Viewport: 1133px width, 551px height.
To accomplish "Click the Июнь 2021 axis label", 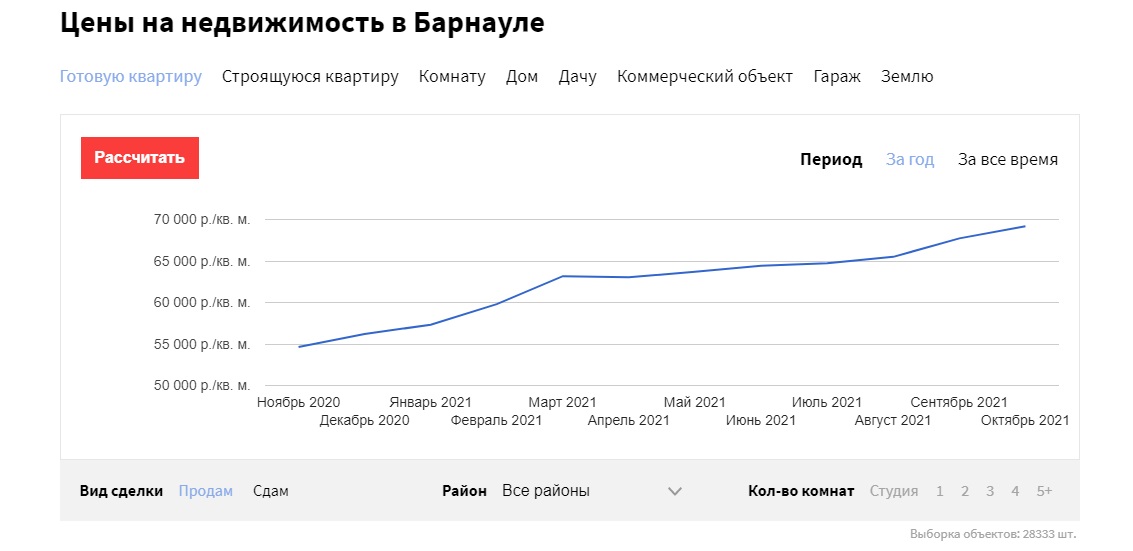I will 761,420.
